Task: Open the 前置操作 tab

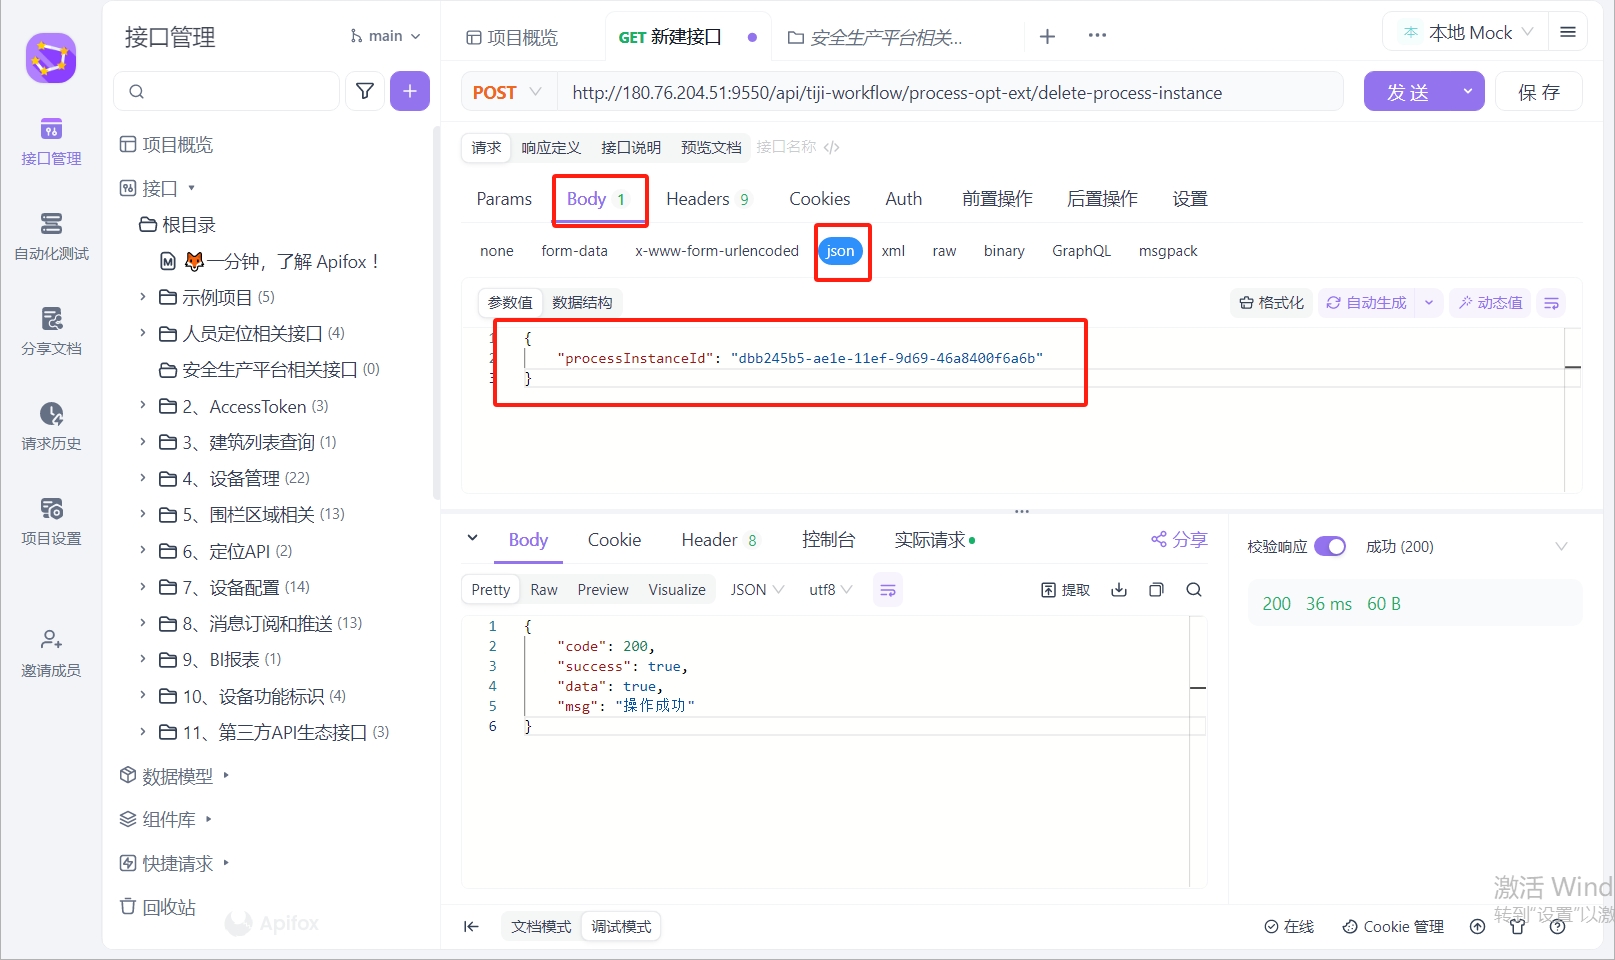Action: 997,199
